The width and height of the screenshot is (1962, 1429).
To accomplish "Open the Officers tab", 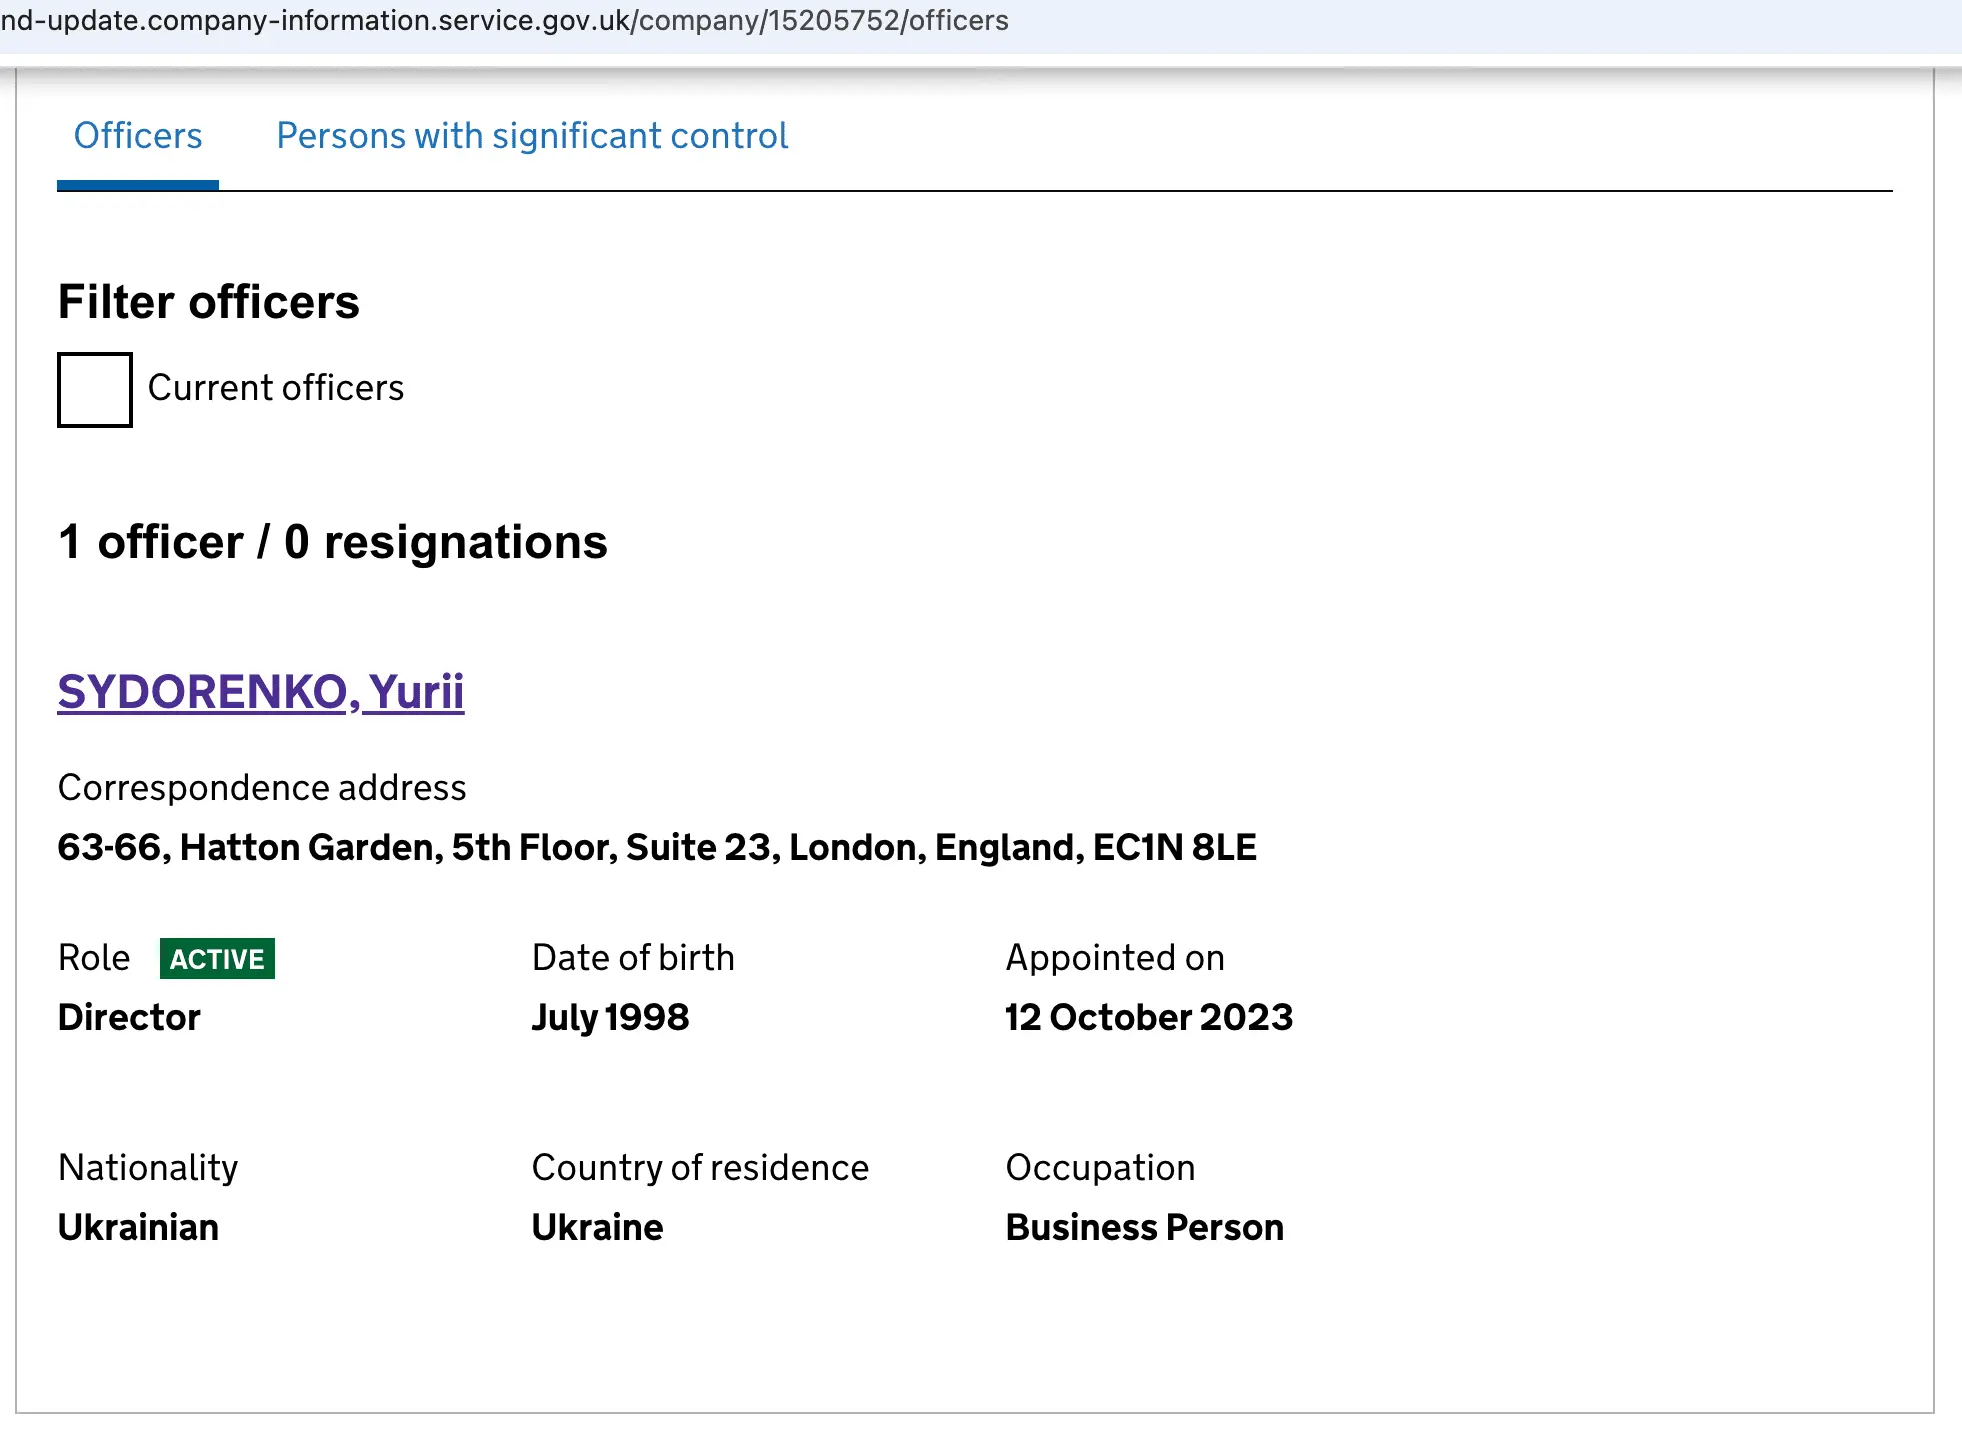I will tap(138, 136).
